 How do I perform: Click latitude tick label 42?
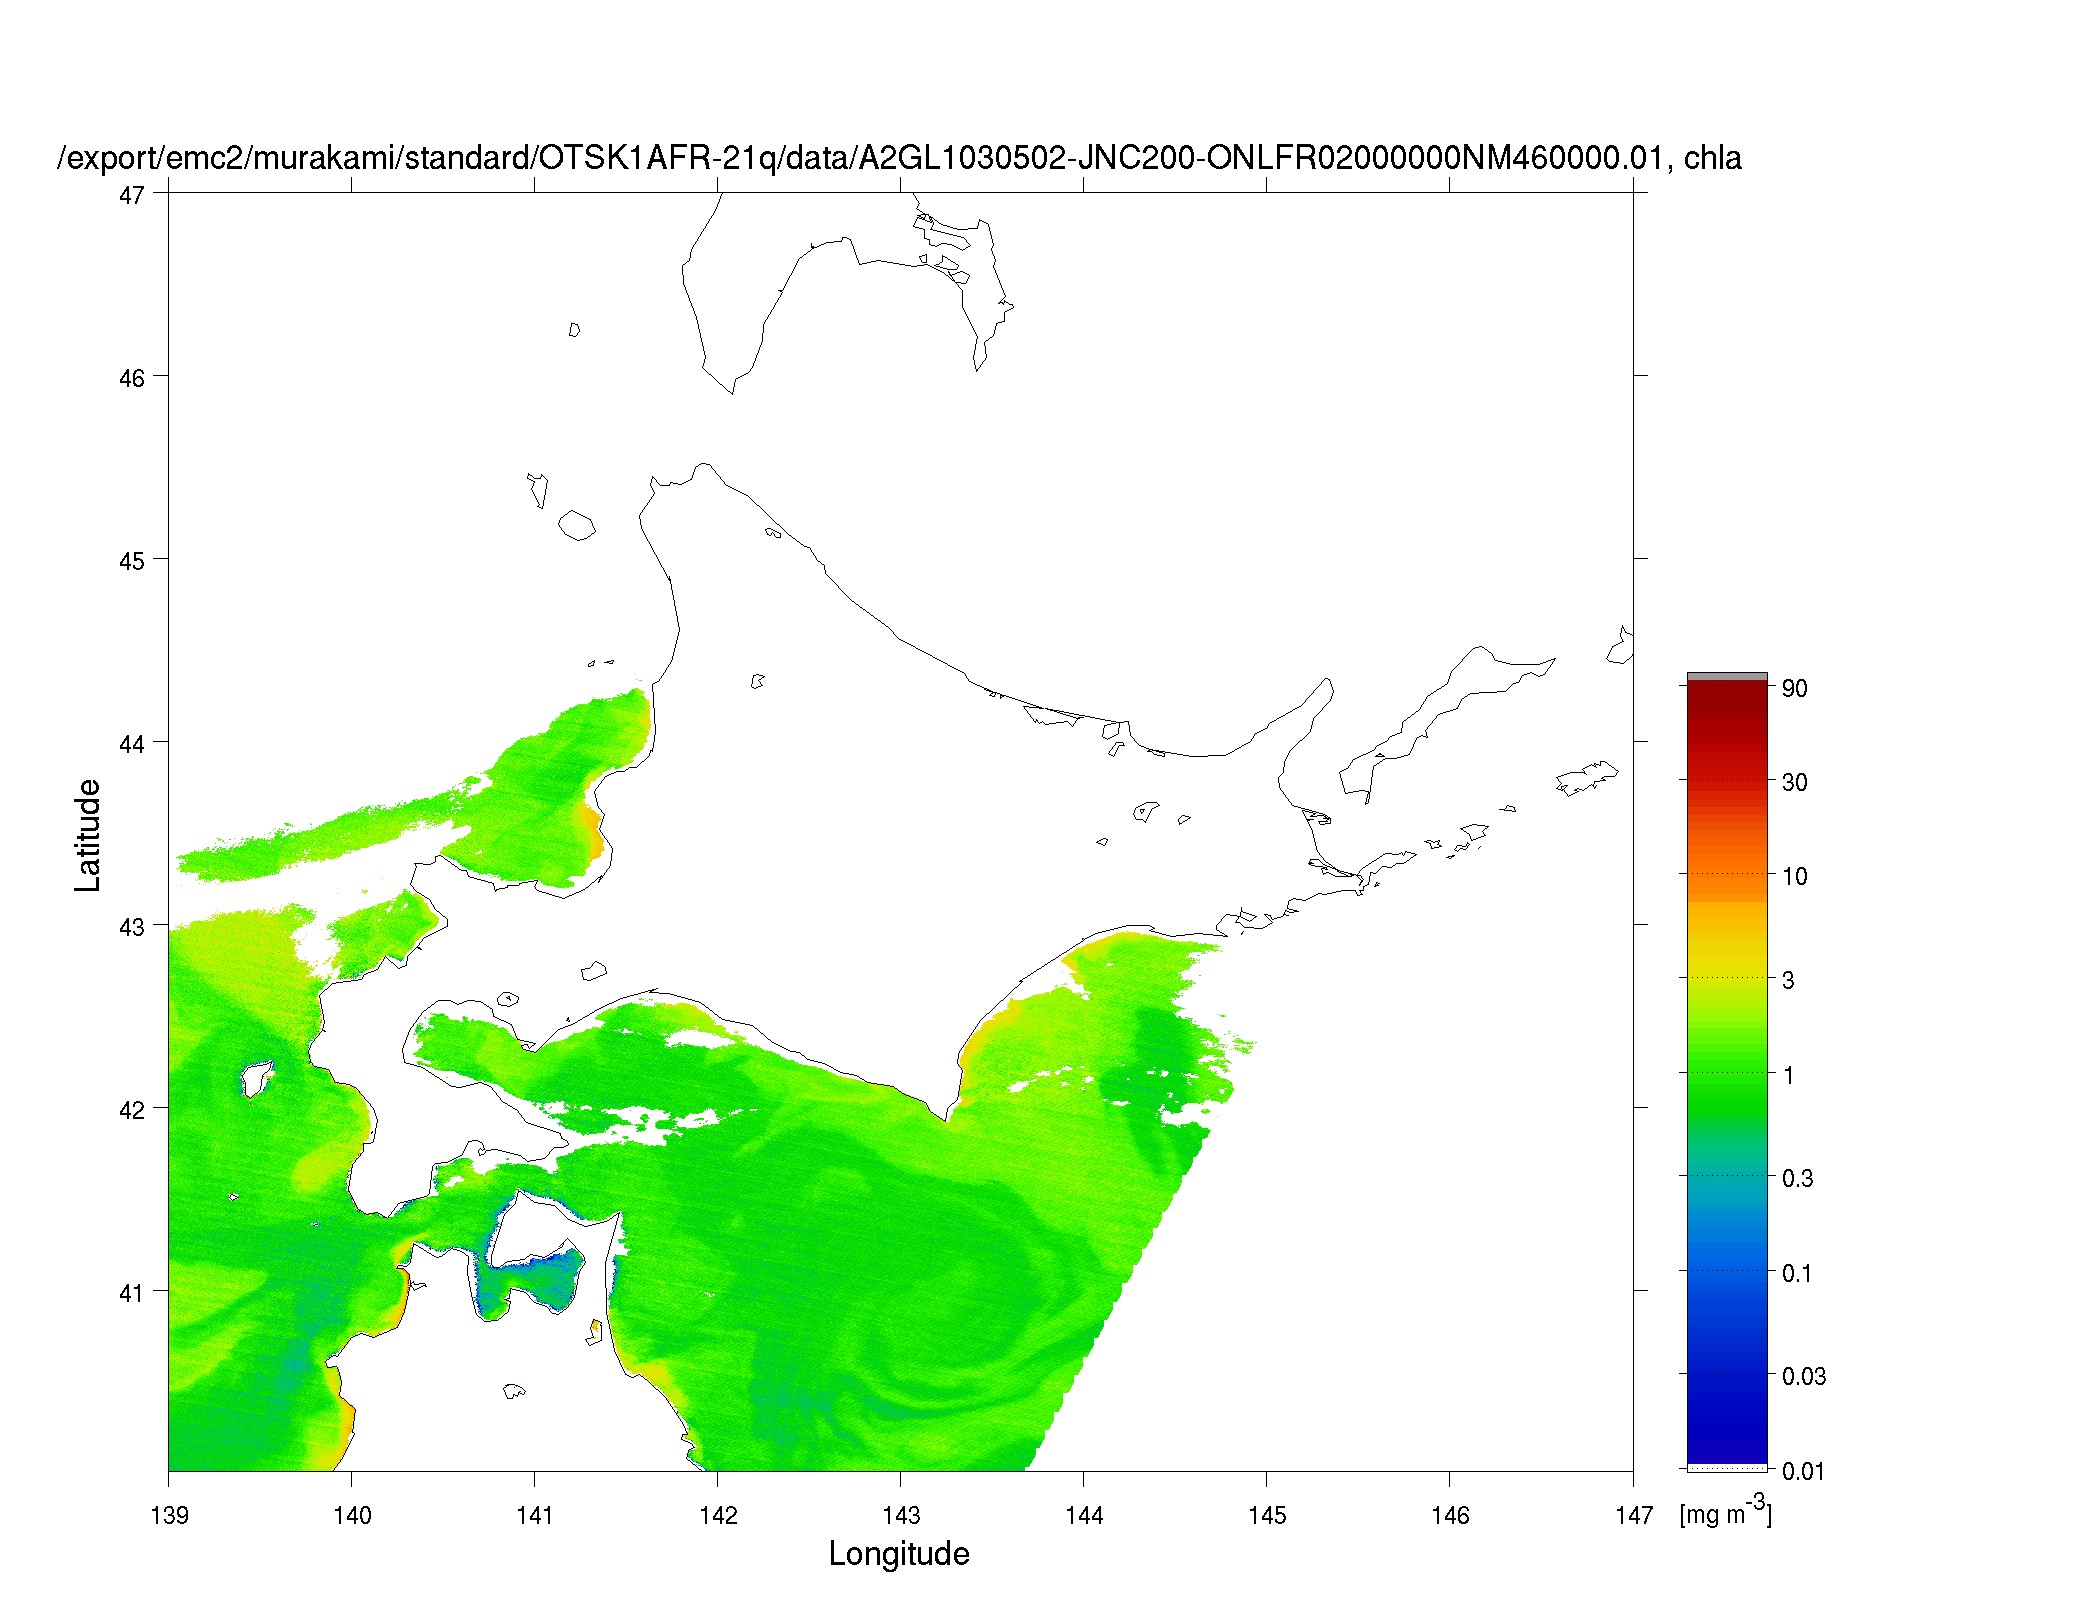click(131, 1110)
